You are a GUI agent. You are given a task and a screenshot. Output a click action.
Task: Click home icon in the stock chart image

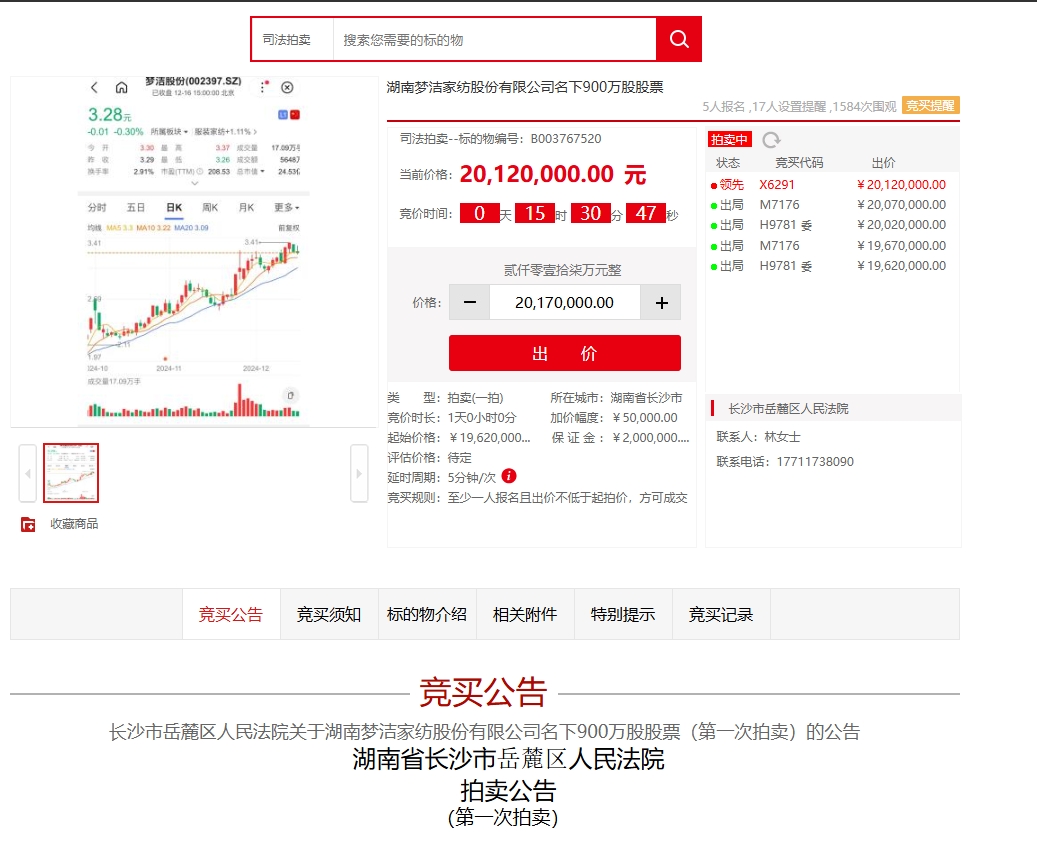click(x=122, y=87)
